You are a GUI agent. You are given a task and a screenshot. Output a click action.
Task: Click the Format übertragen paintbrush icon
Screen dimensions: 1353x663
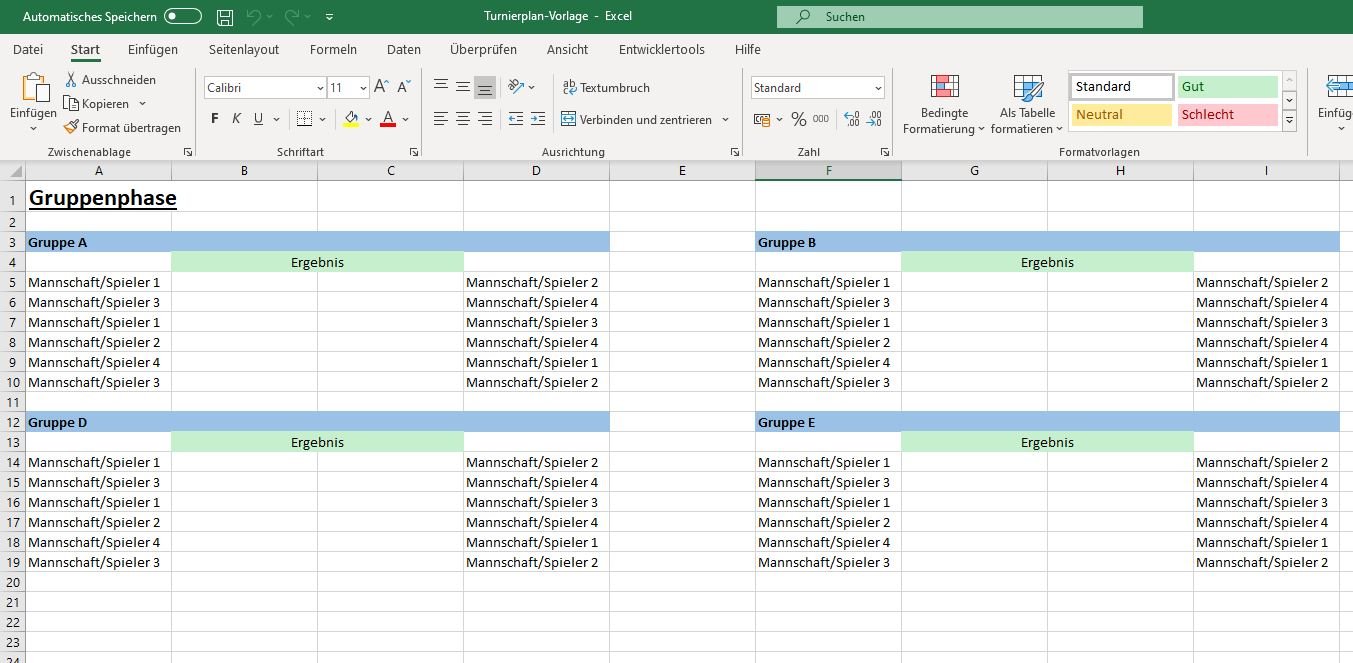pyautogui.click(x=71, y=128)
